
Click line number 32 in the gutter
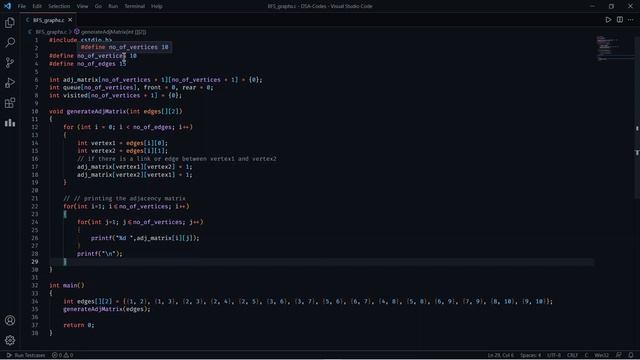click(35, 285)
